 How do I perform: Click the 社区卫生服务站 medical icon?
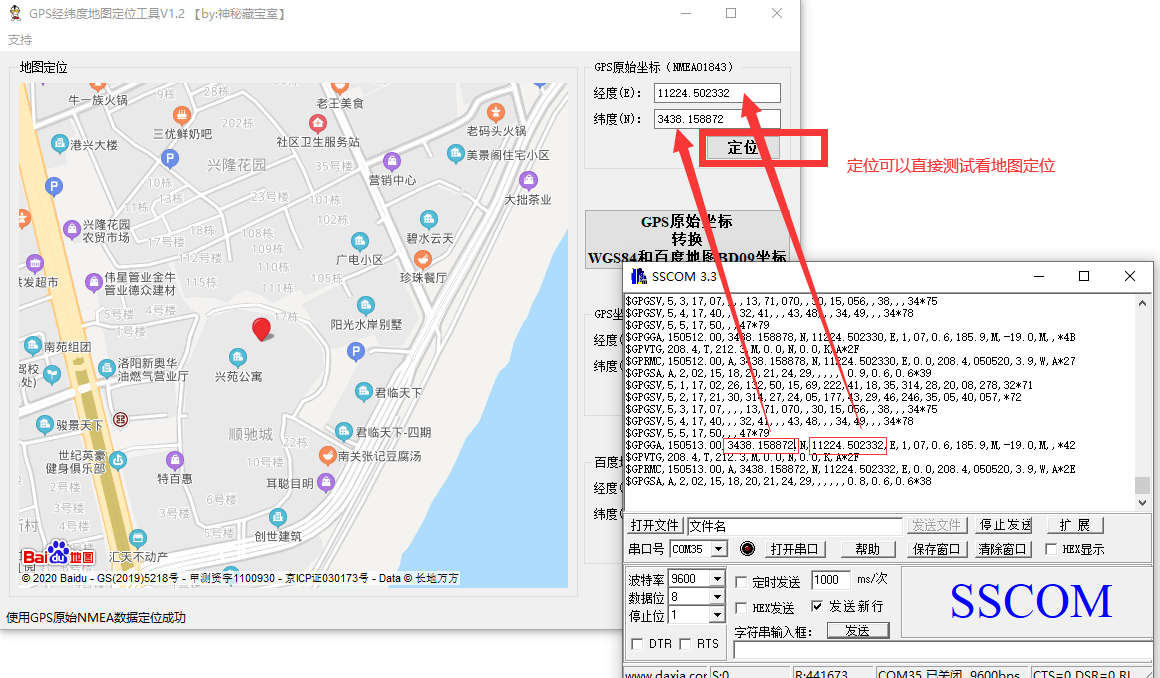[318, 124]
